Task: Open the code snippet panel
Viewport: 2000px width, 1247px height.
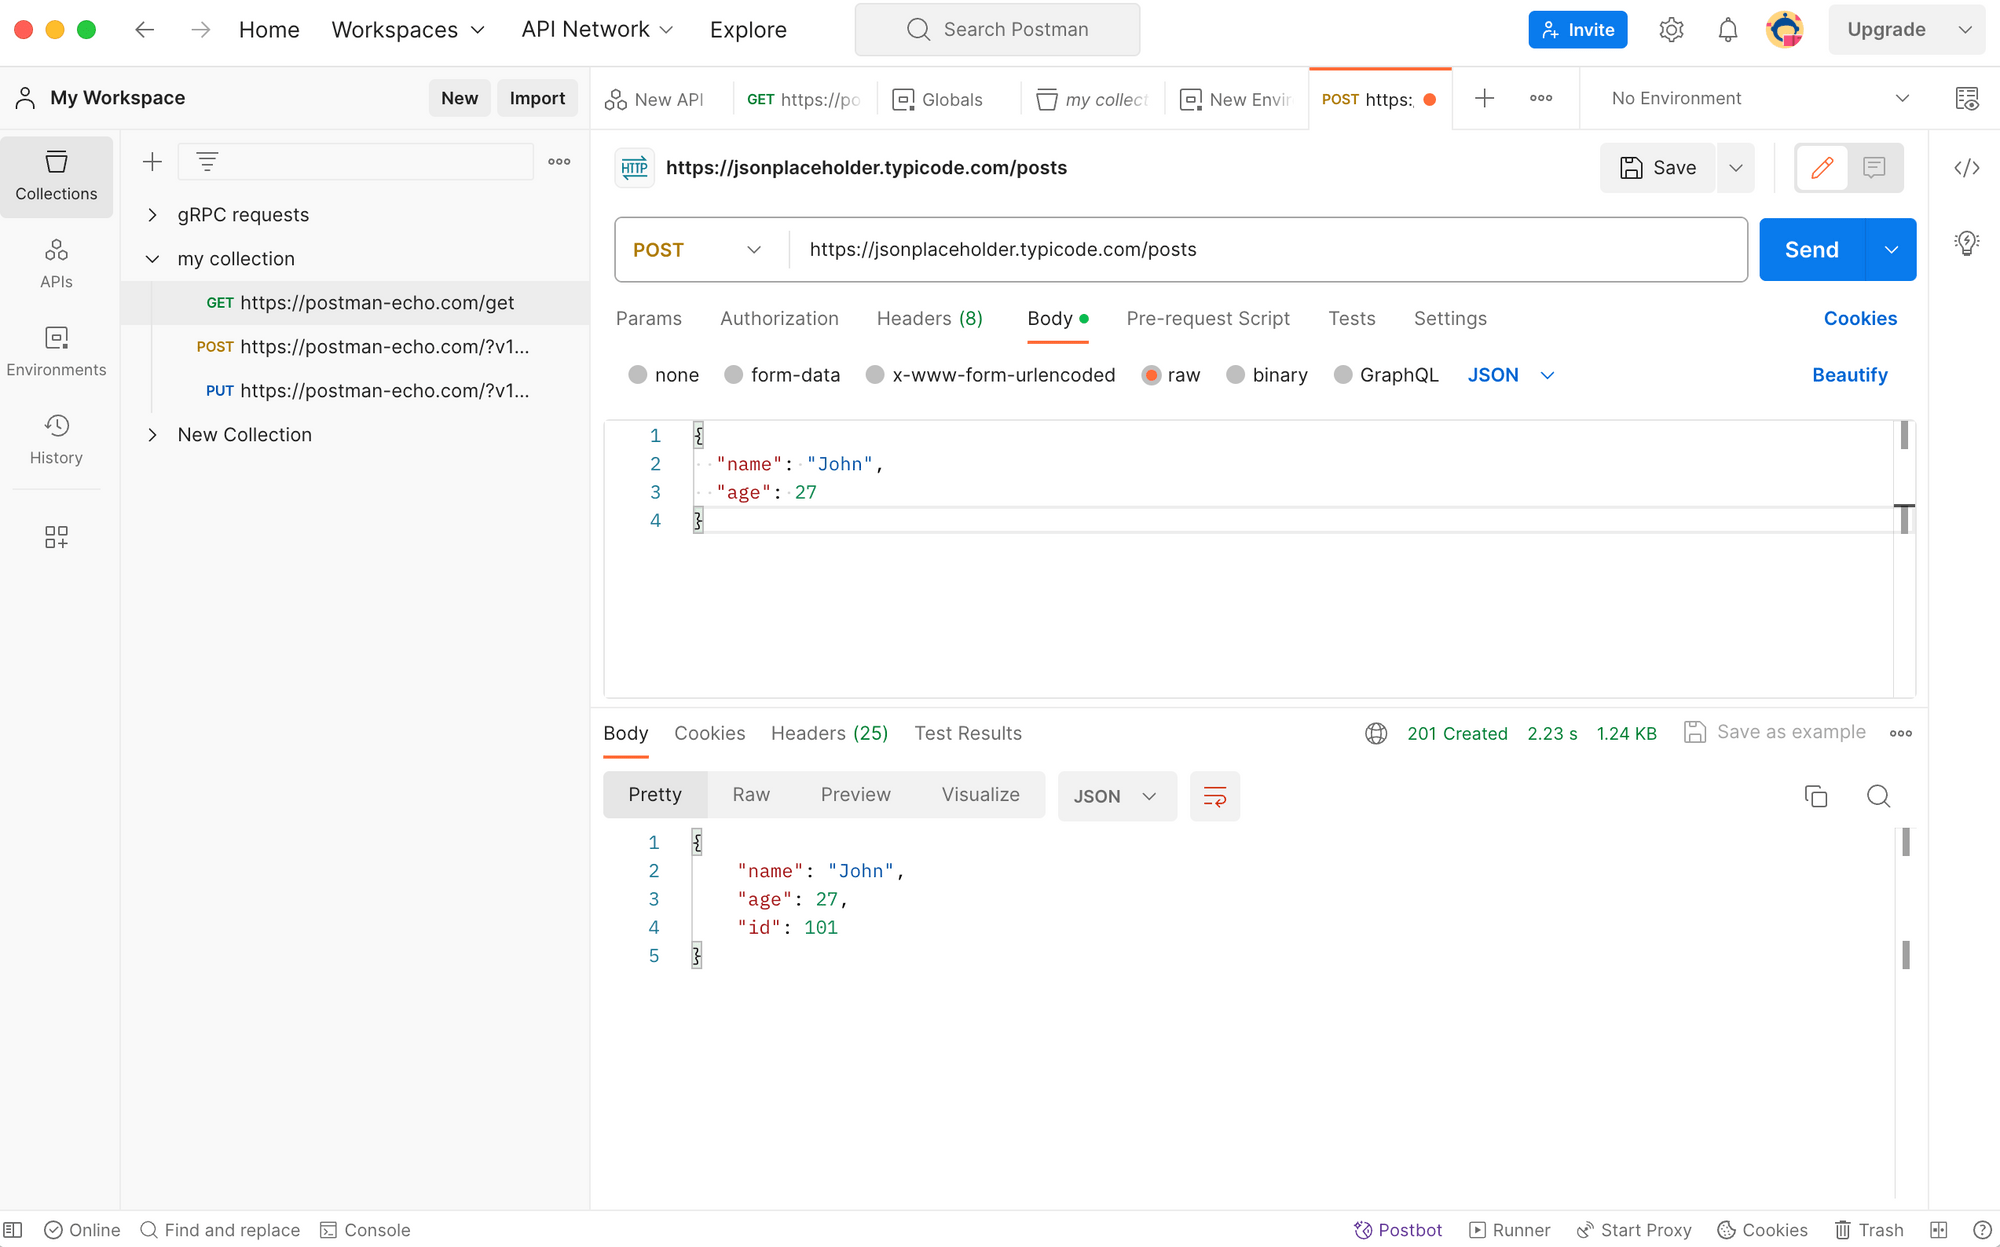Action: tap(1965, 168)
